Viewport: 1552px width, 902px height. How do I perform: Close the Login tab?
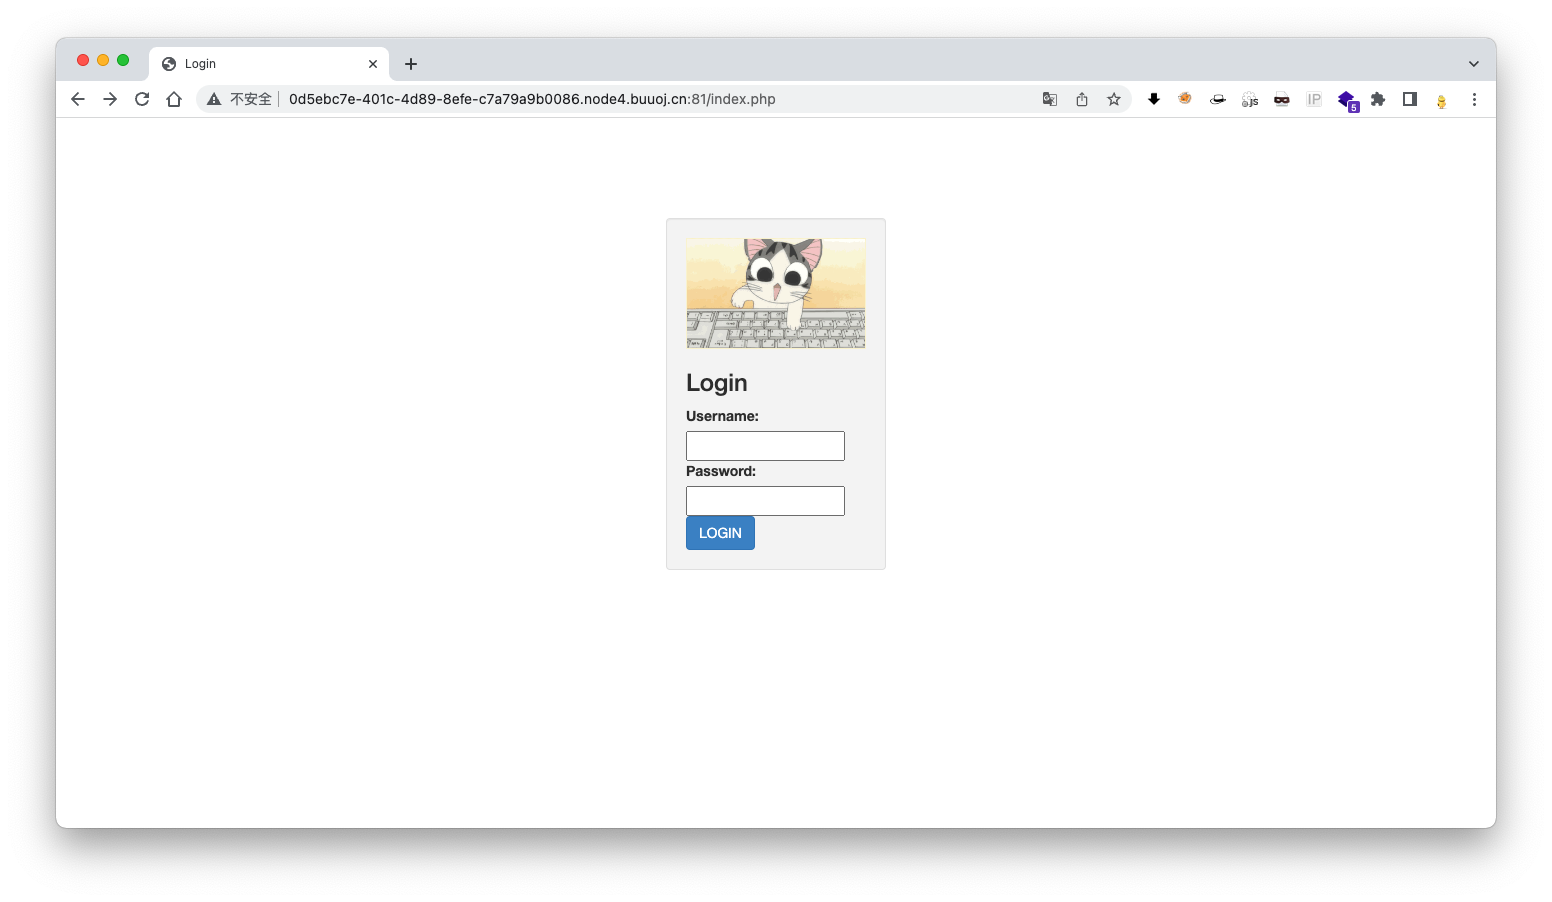[x=373, y=64]
